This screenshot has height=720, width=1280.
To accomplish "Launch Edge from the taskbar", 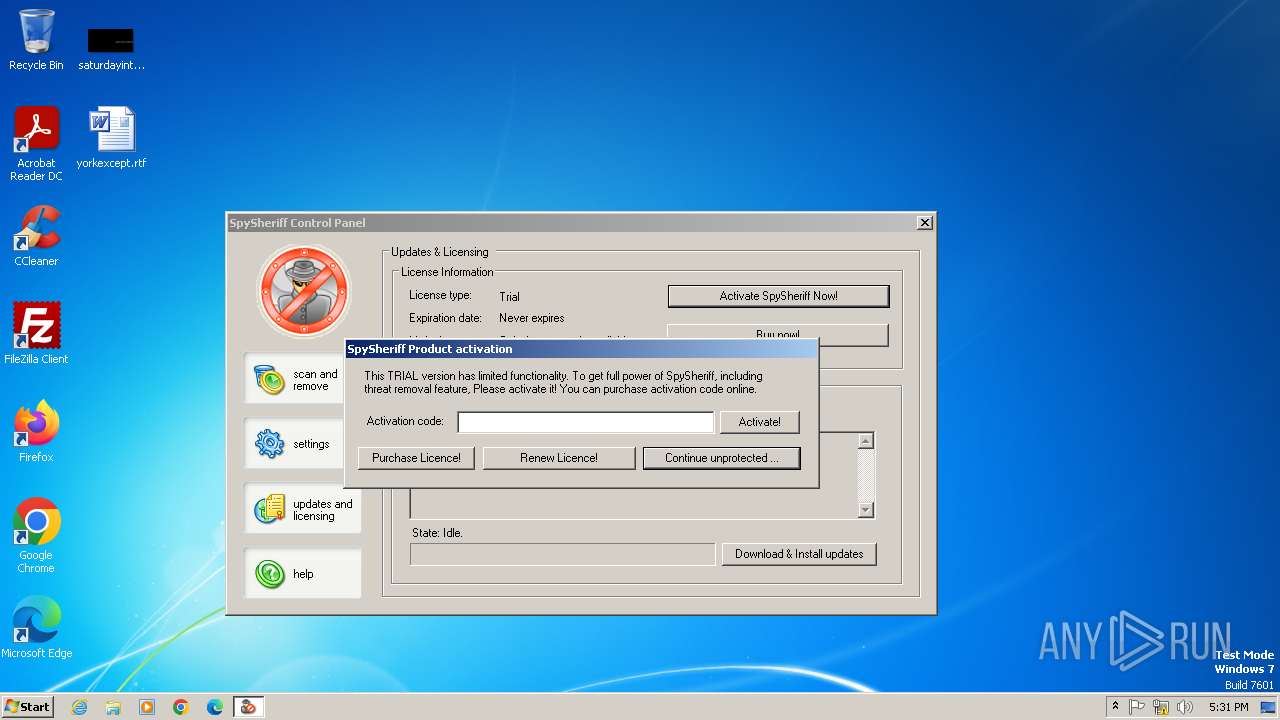I will [x=215, y=707].
